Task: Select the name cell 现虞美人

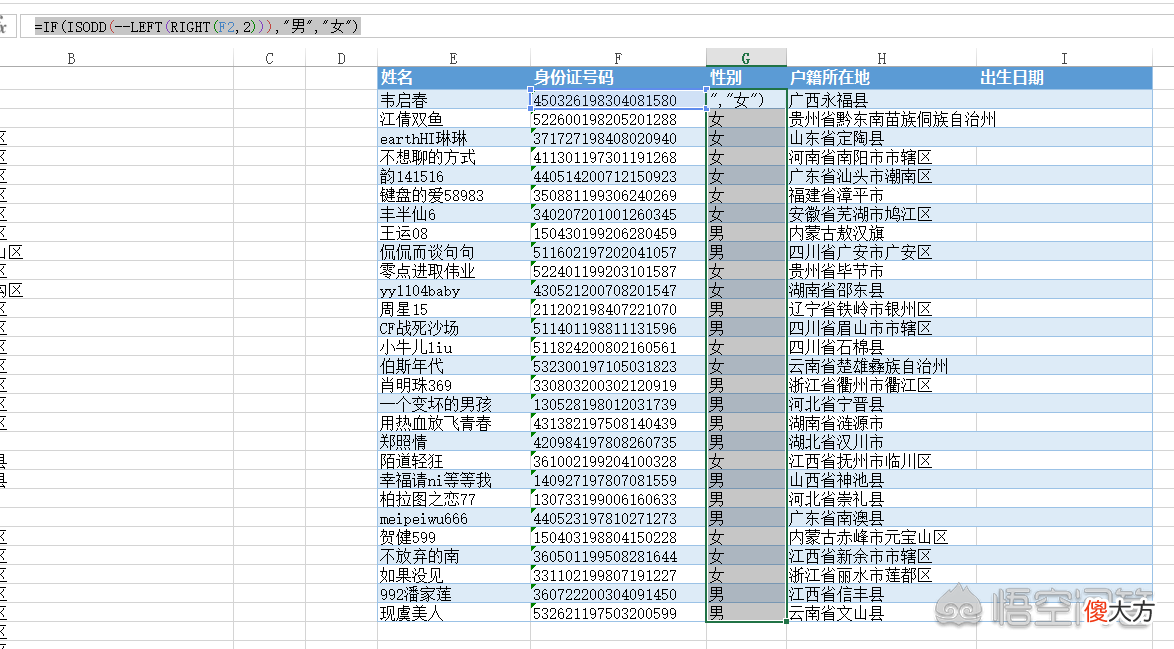Action: pyautogui.click(x=454, y=613)
